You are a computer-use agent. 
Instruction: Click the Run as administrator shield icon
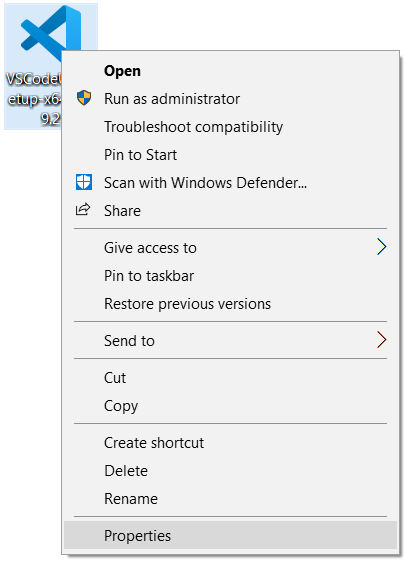coord(84,98)
